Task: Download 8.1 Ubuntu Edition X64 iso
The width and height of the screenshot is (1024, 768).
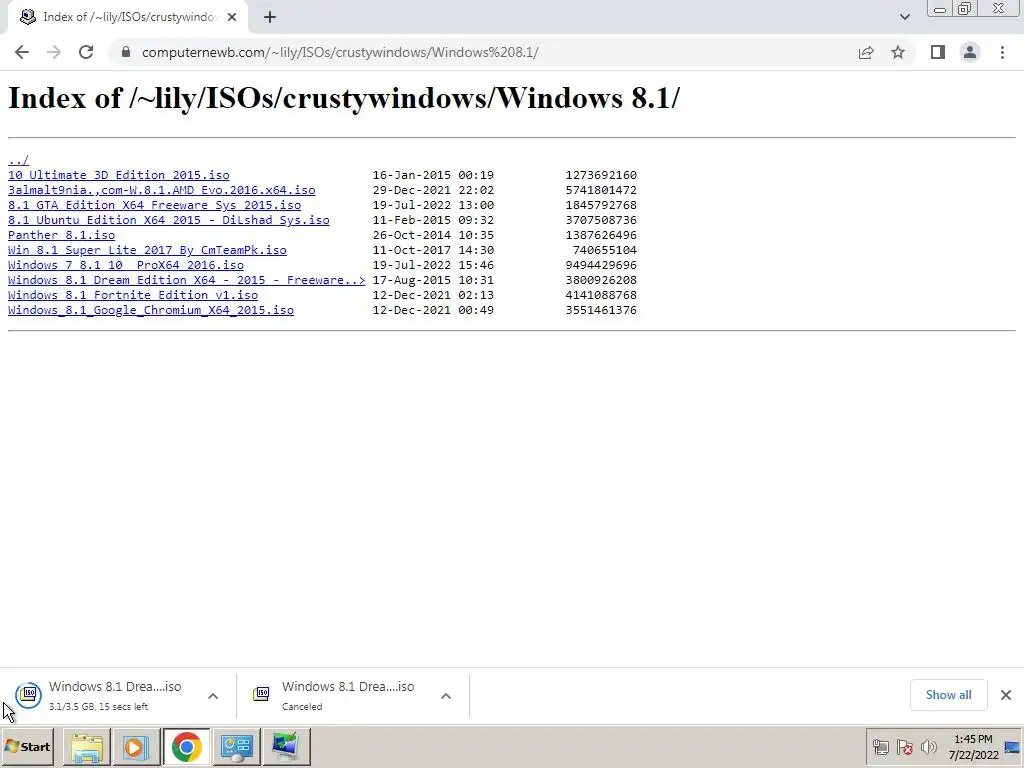Action: 168,220
